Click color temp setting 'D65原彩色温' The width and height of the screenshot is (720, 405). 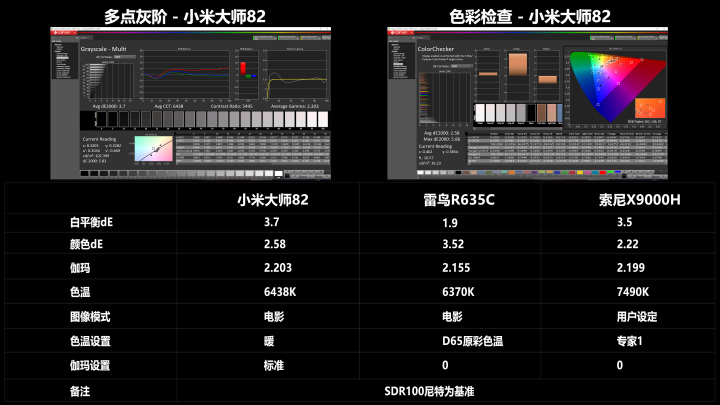coord(472,341)
